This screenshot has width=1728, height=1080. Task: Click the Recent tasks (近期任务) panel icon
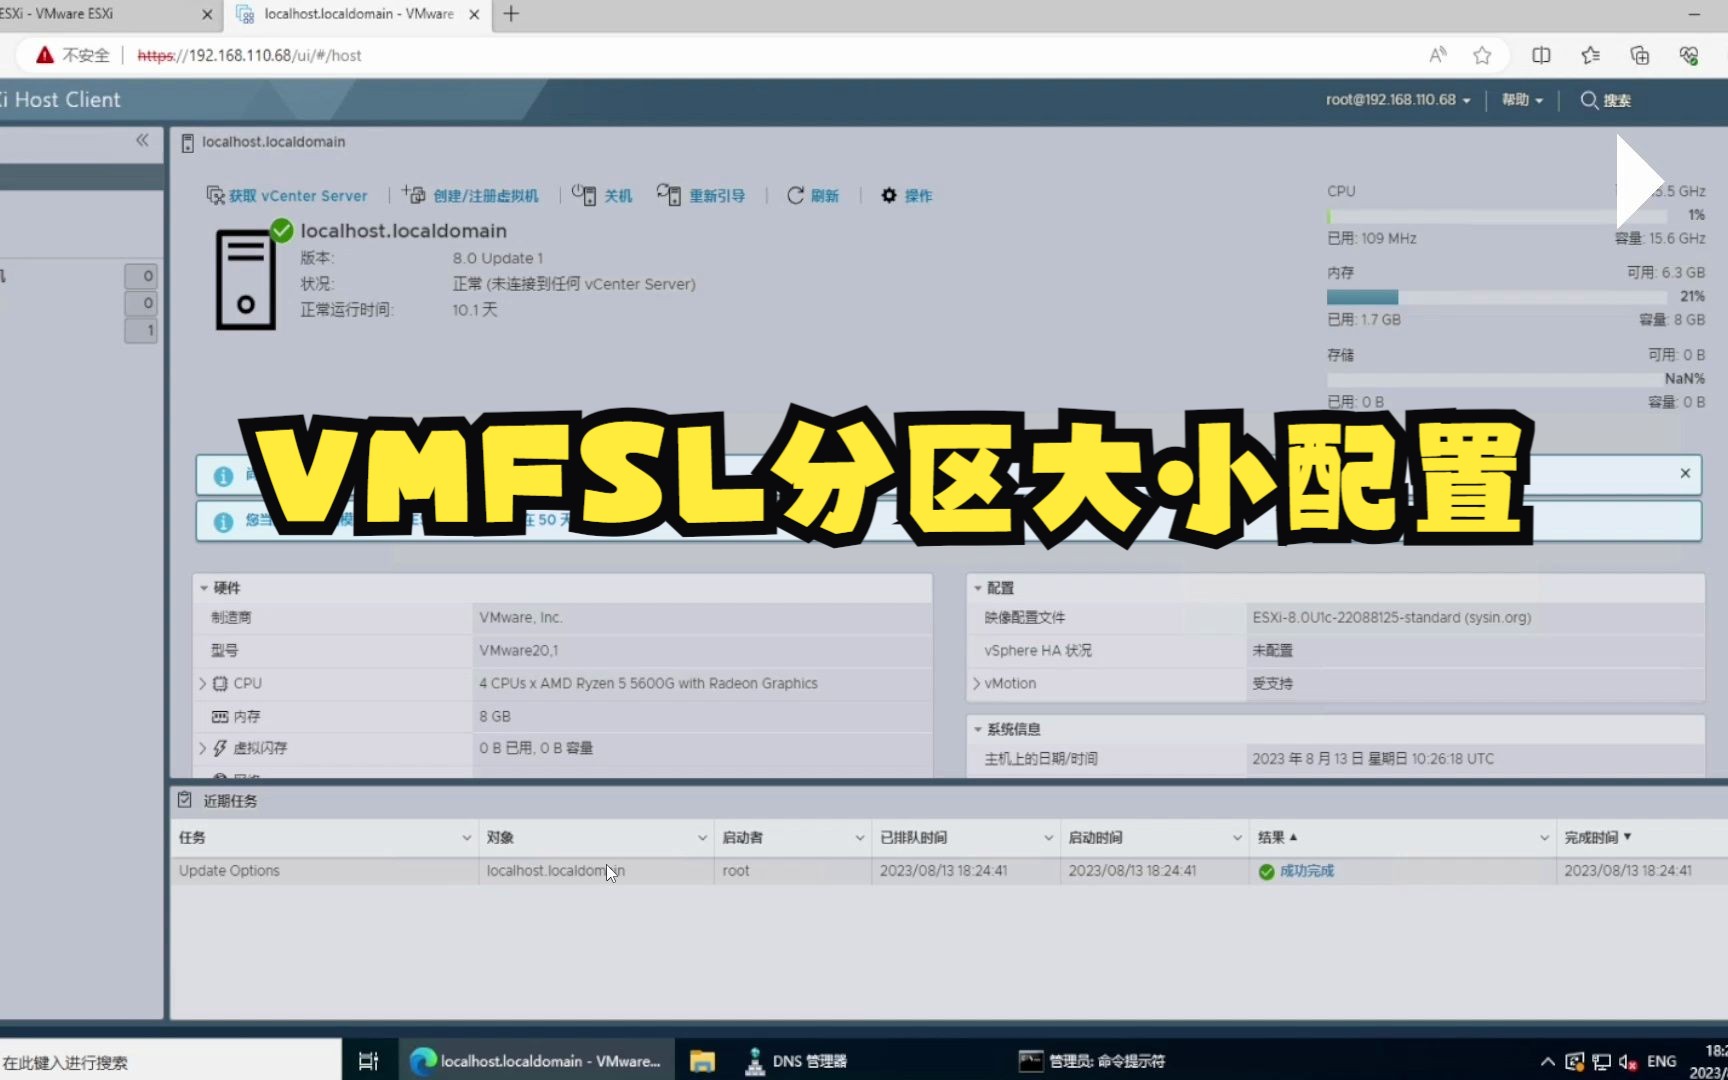point(185,800)
